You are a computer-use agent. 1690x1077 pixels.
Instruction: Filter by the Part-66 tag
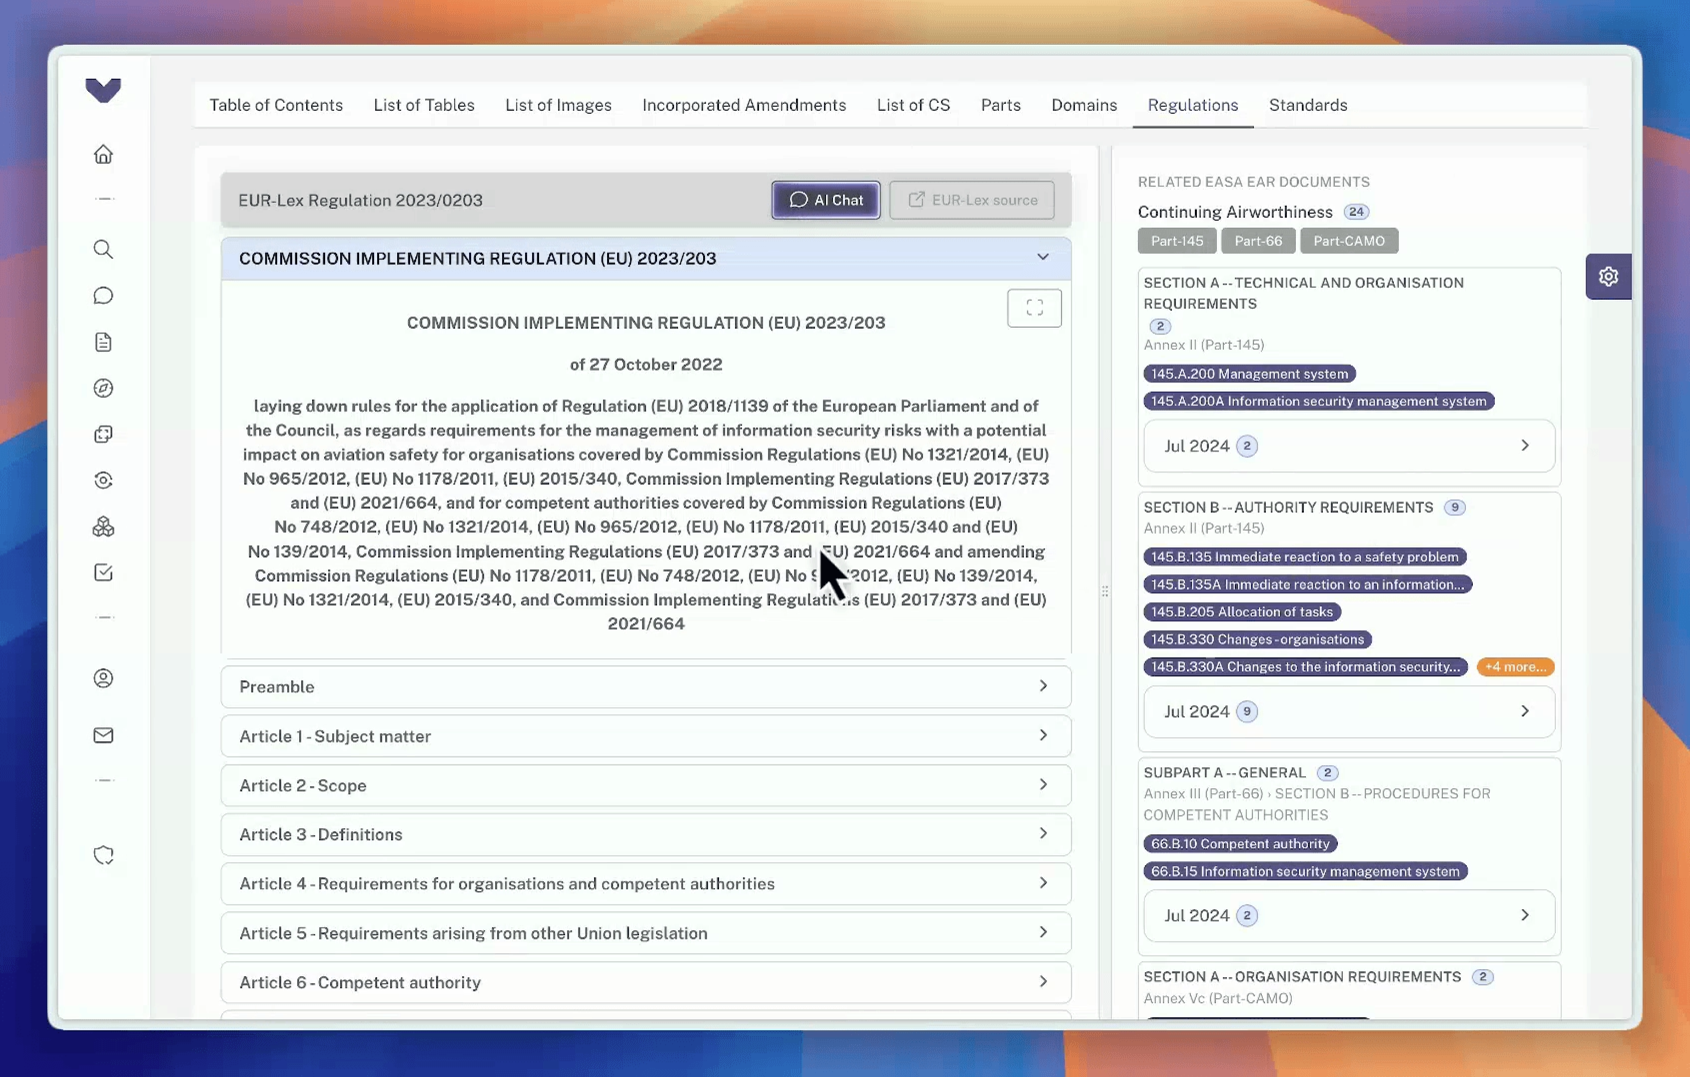1258,241
